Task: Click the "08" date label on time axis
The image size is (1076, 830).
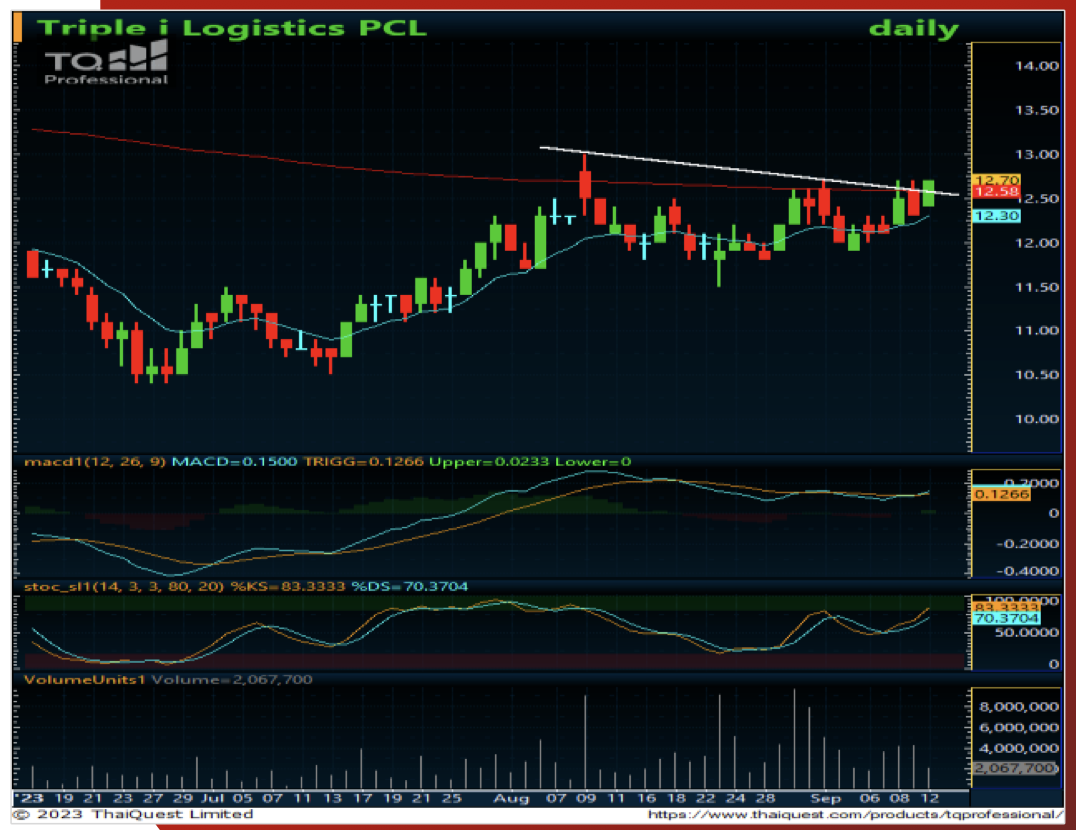Action: 900,798
